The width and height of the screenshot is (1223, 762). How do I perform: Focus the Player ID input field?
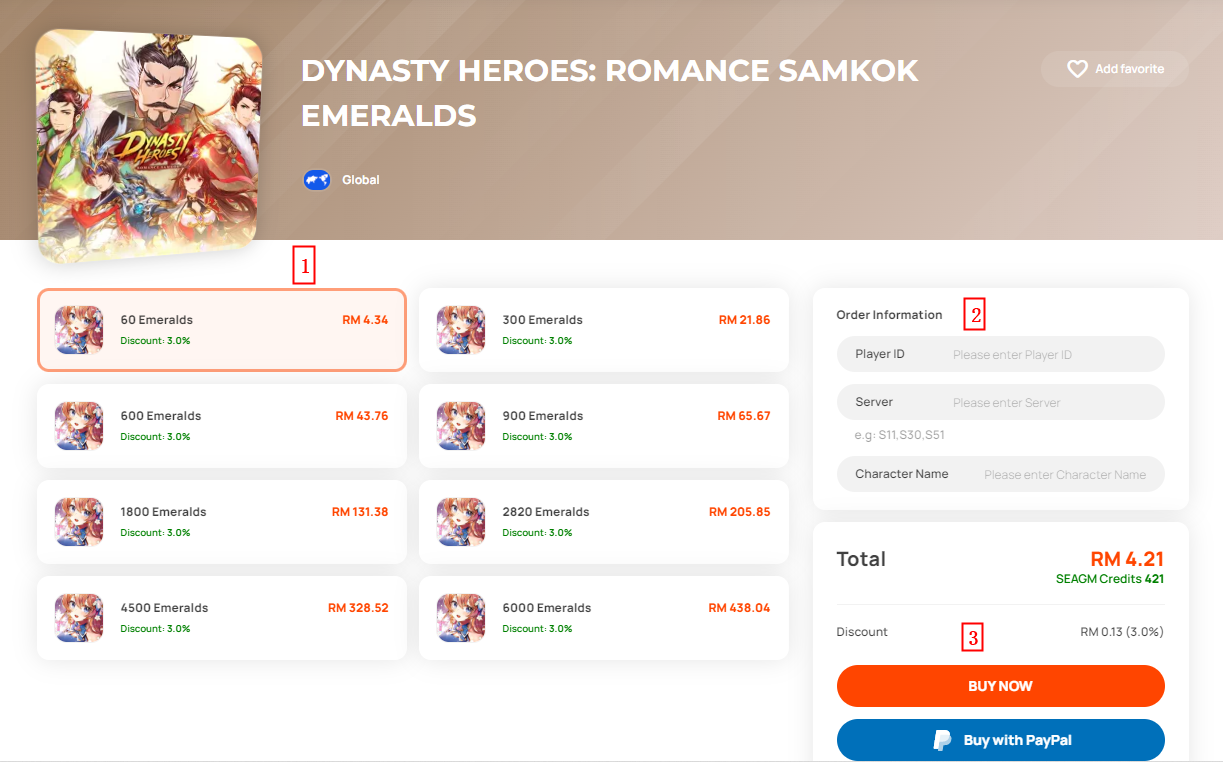pyautogui.click(x=1001, y=354)
